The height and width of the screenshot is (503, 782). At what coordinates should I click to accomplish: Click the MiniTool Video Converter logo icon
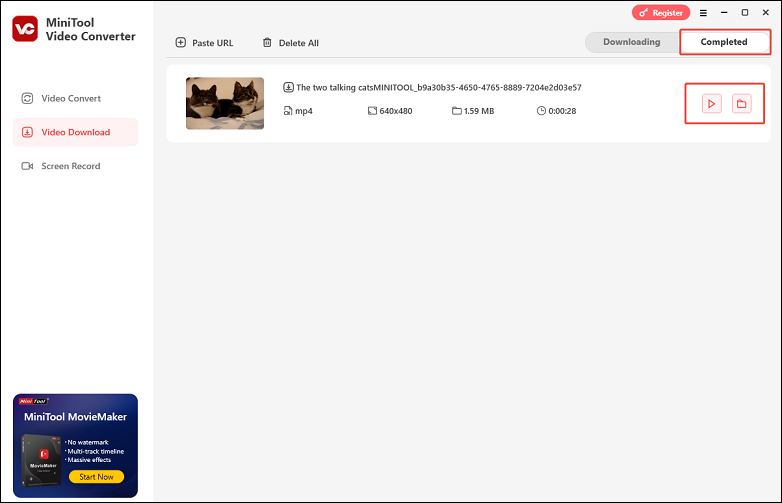[x=25, y=29]
